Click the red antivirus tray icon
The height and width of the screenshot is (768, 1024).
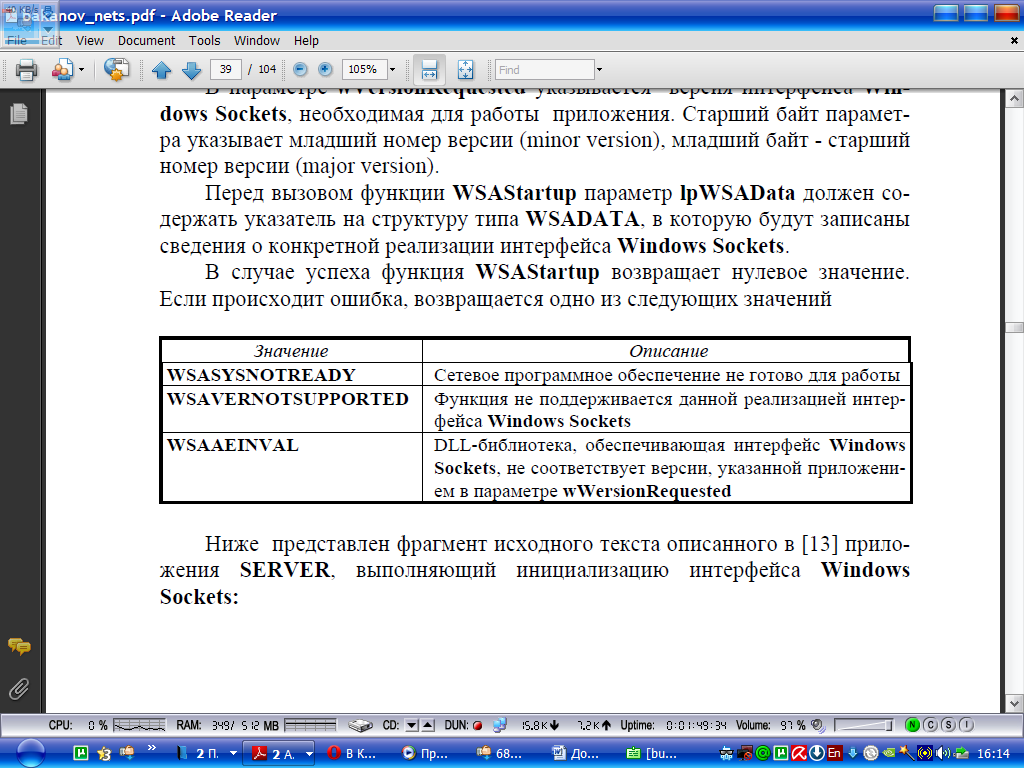coord(799,753)
